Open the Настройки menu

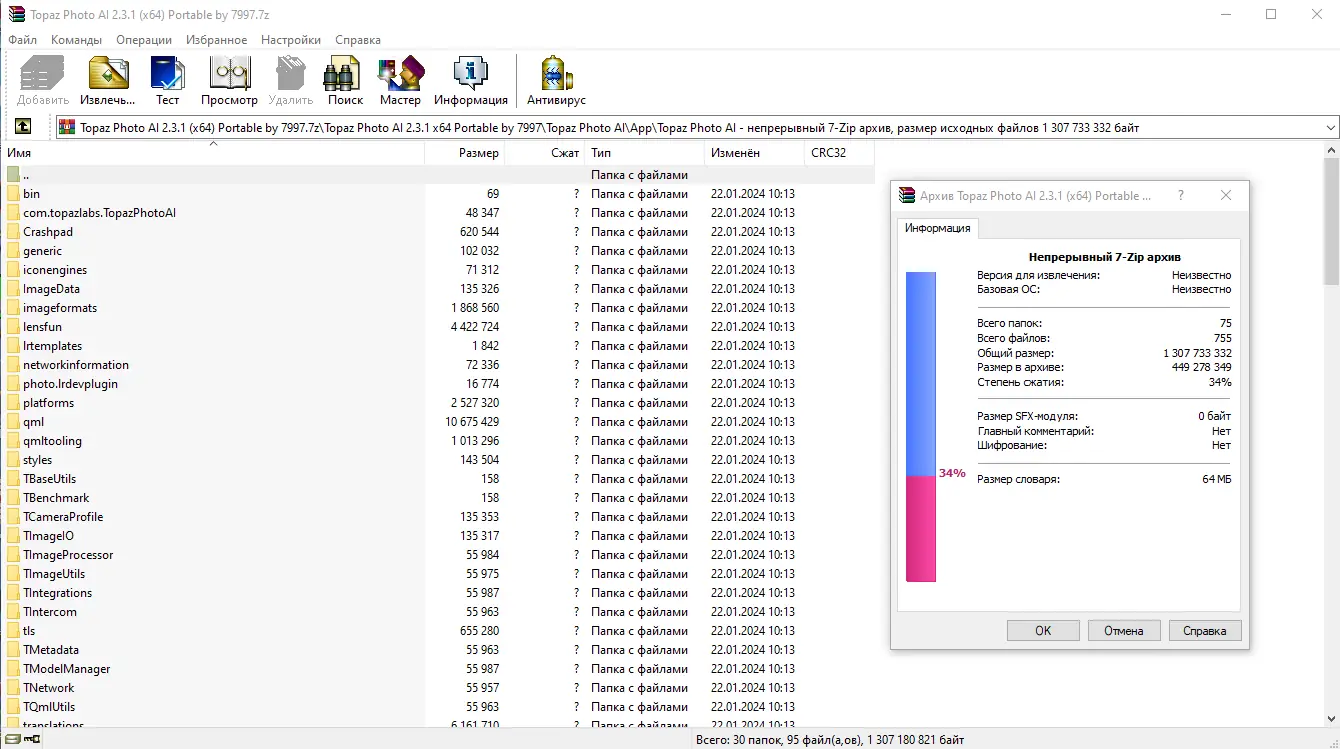coord(291,40)
